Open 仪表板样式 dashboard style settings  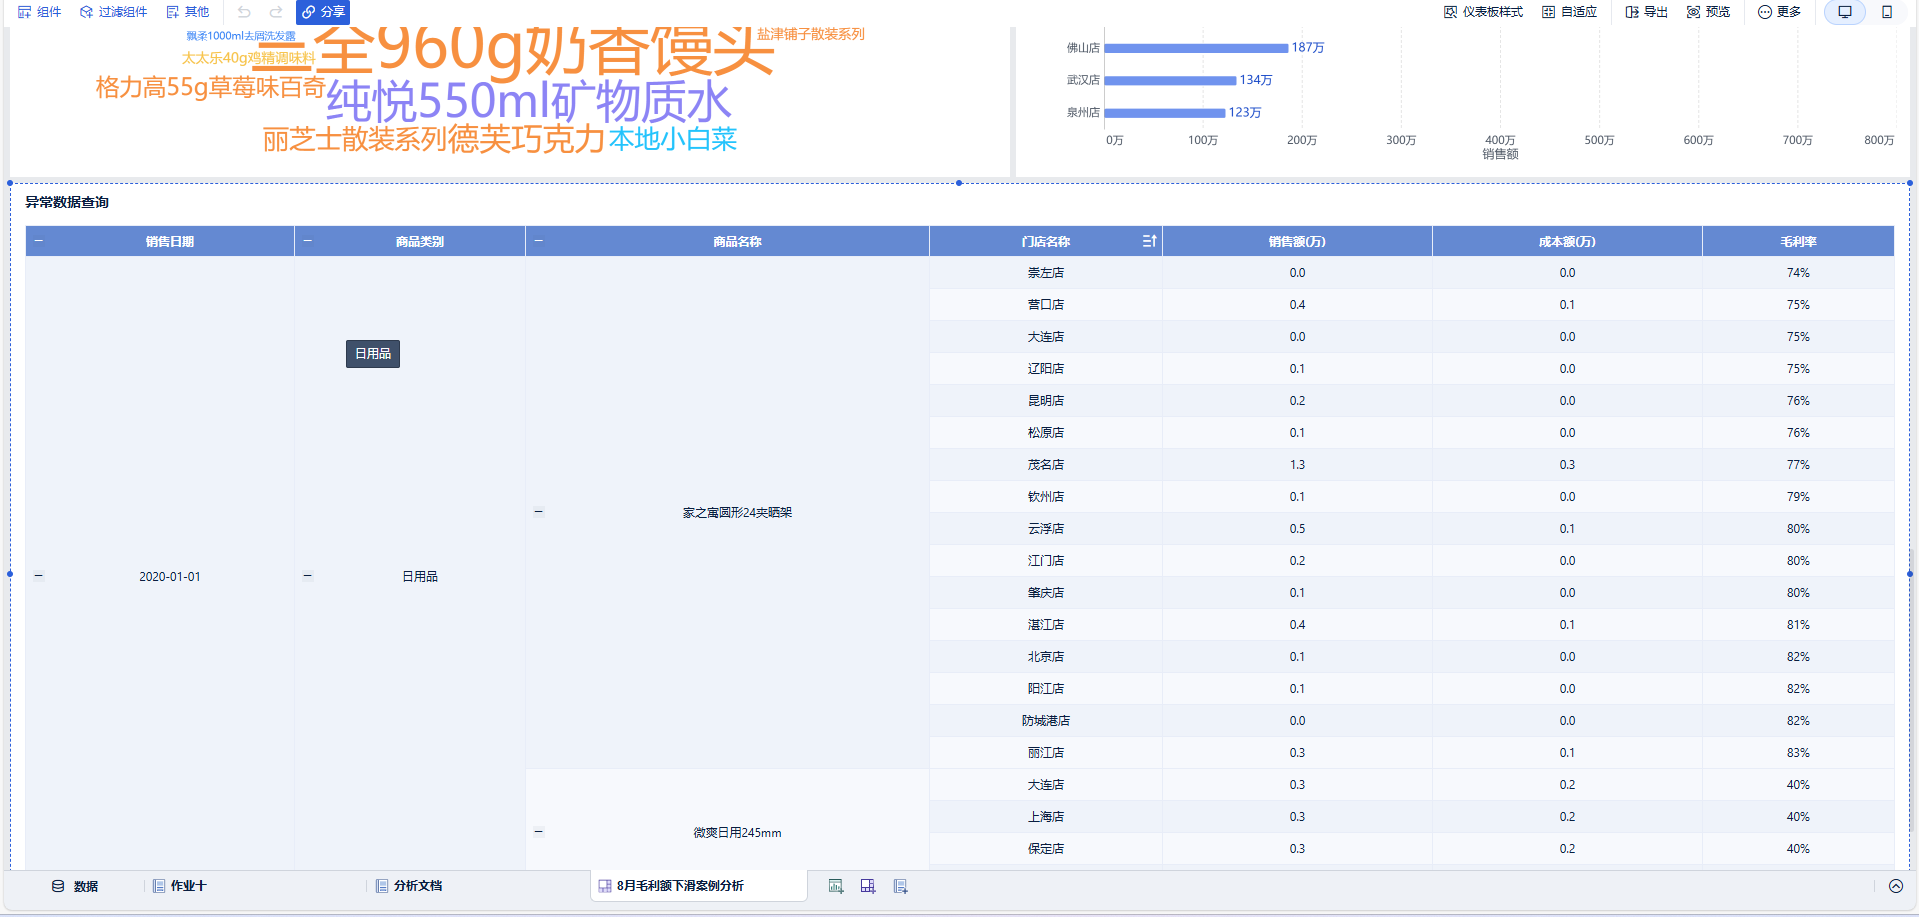coord(1483,12)
